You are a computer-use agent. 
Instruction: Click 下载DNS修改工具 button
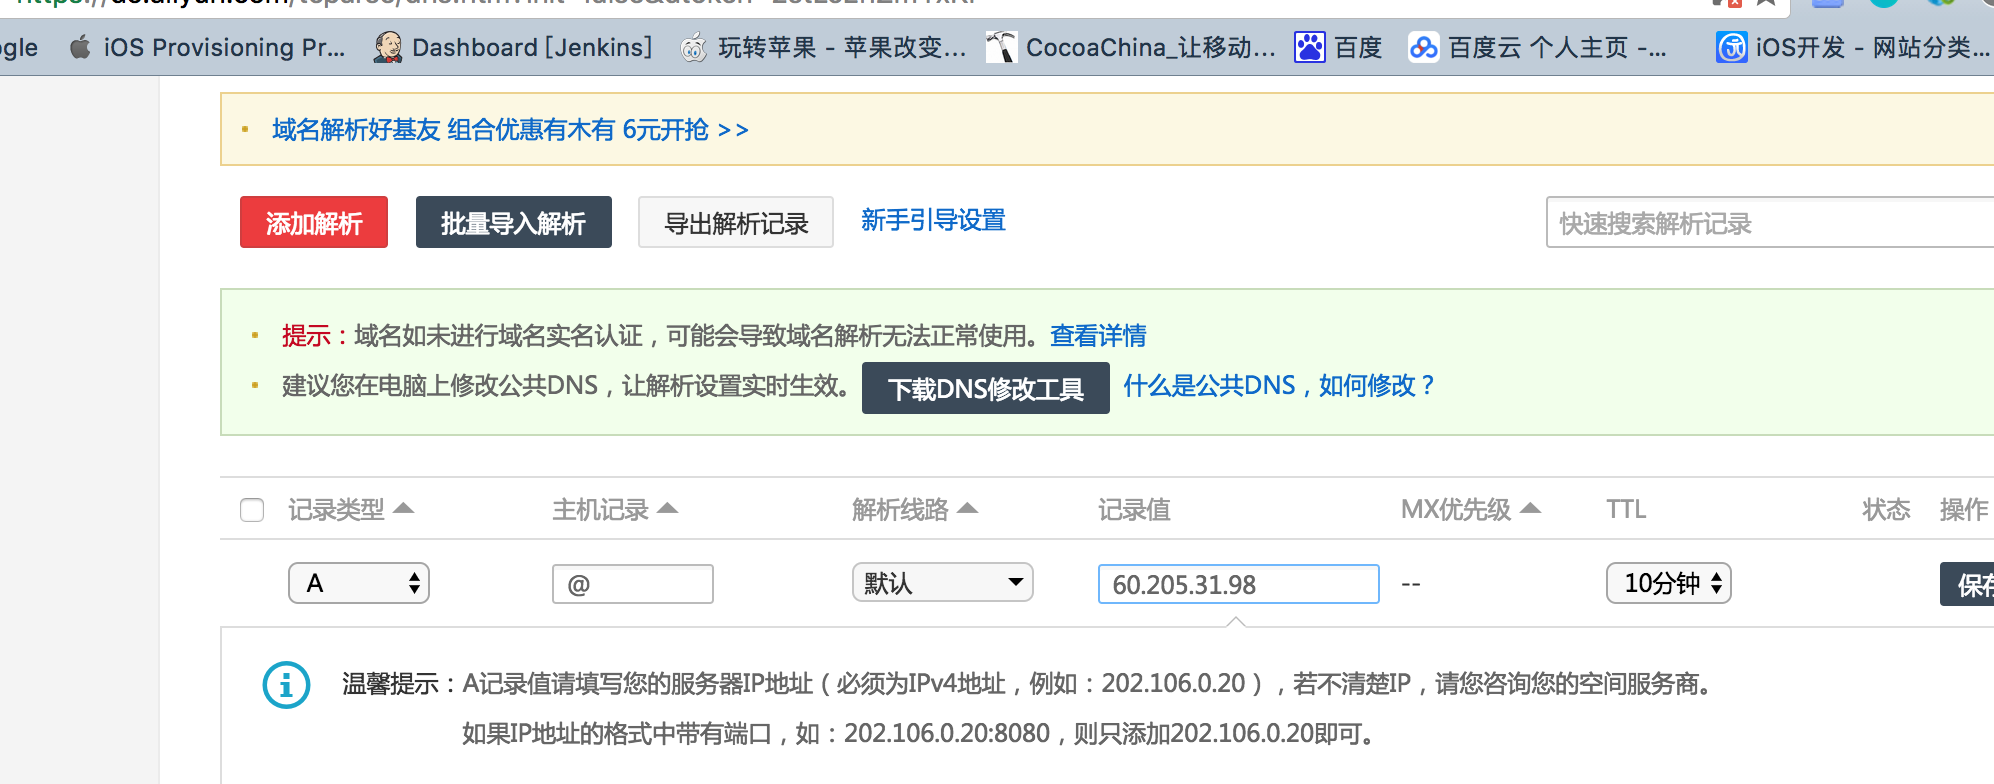[986, 388]
